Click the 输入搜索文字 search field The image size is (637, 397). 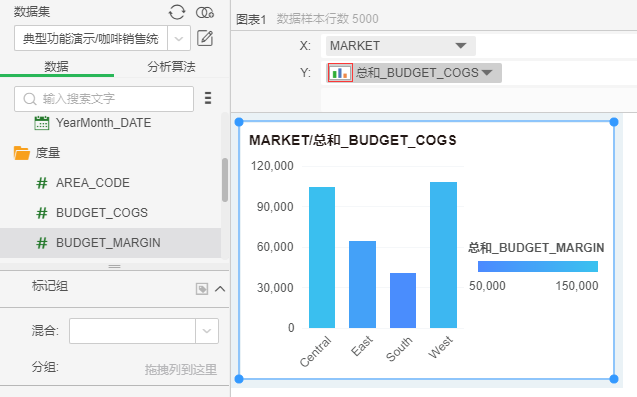[x=104, y=99]
